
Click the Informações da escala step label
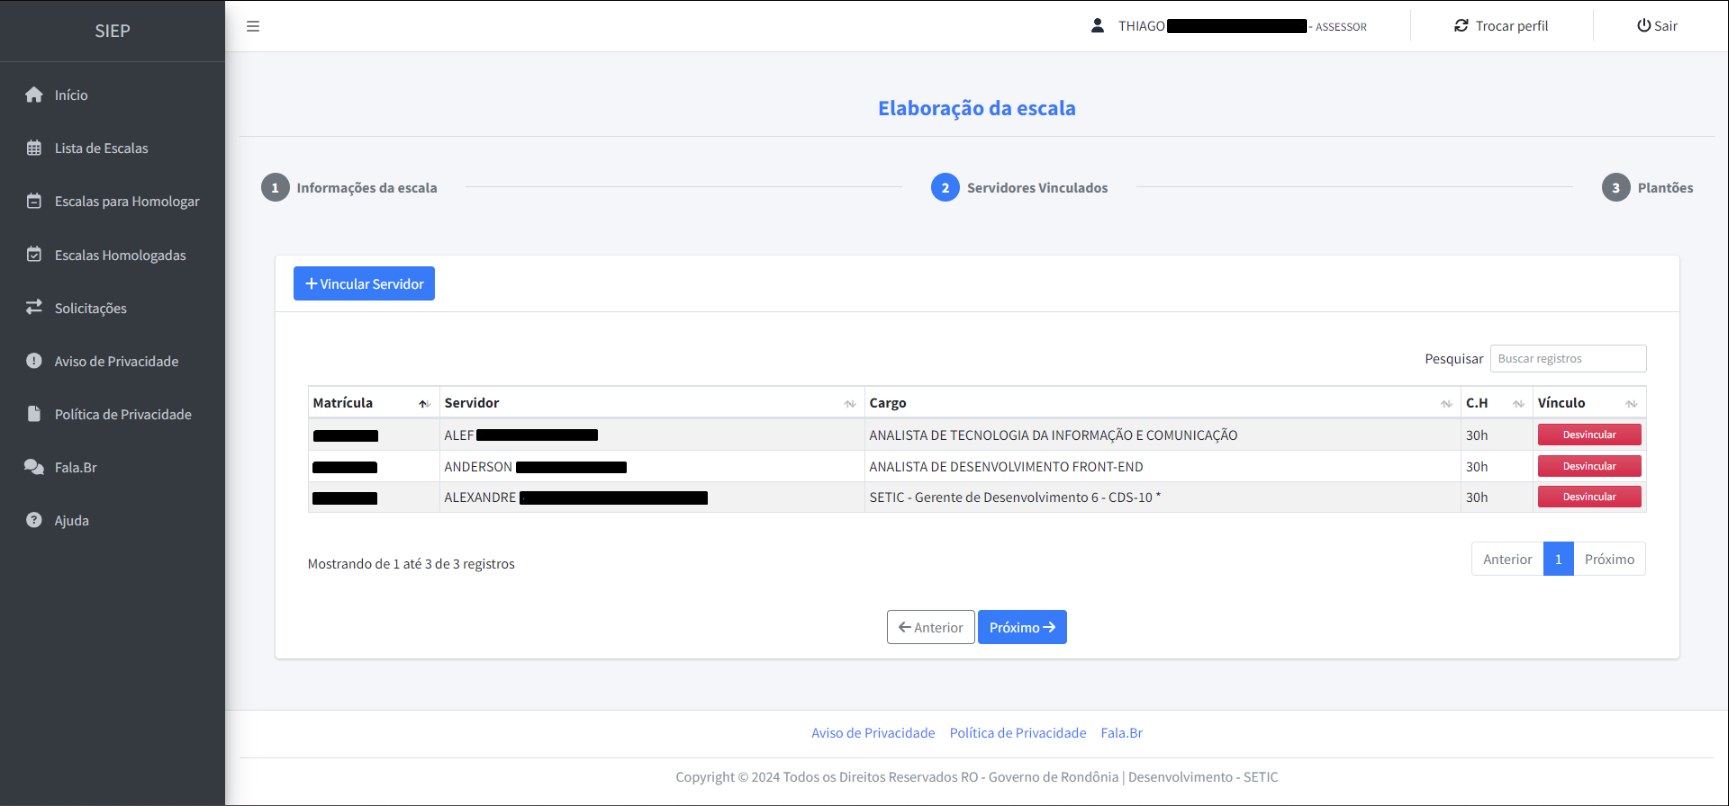click(x=367, y=188)
